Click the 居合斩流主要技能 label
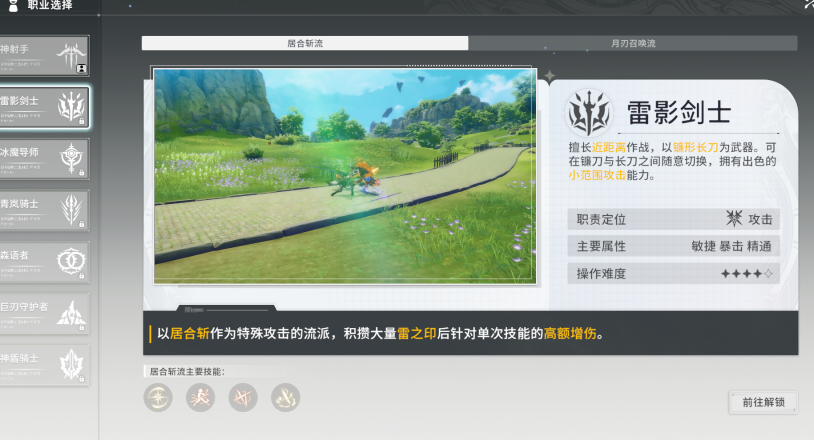Image resolution: width=814 pixels, height=440 pixels. [187, 372]
